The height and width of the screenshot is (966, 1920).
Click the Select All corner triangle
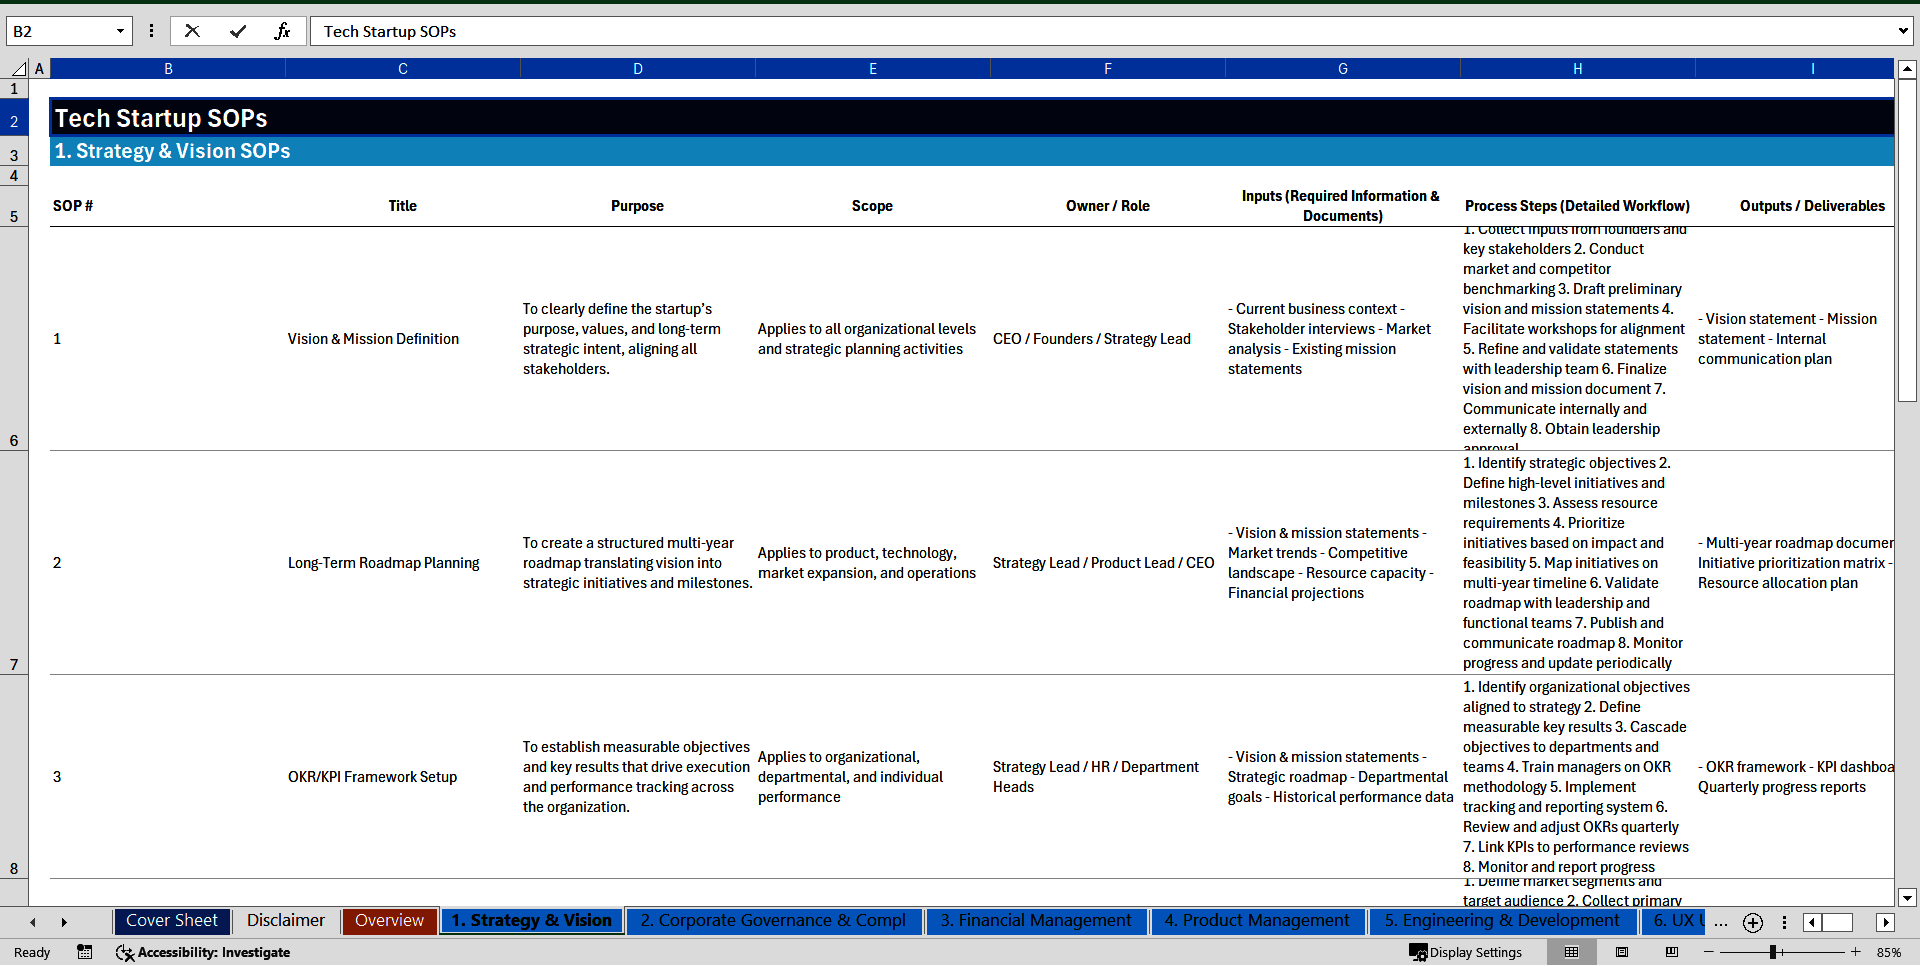click(18, 69)
